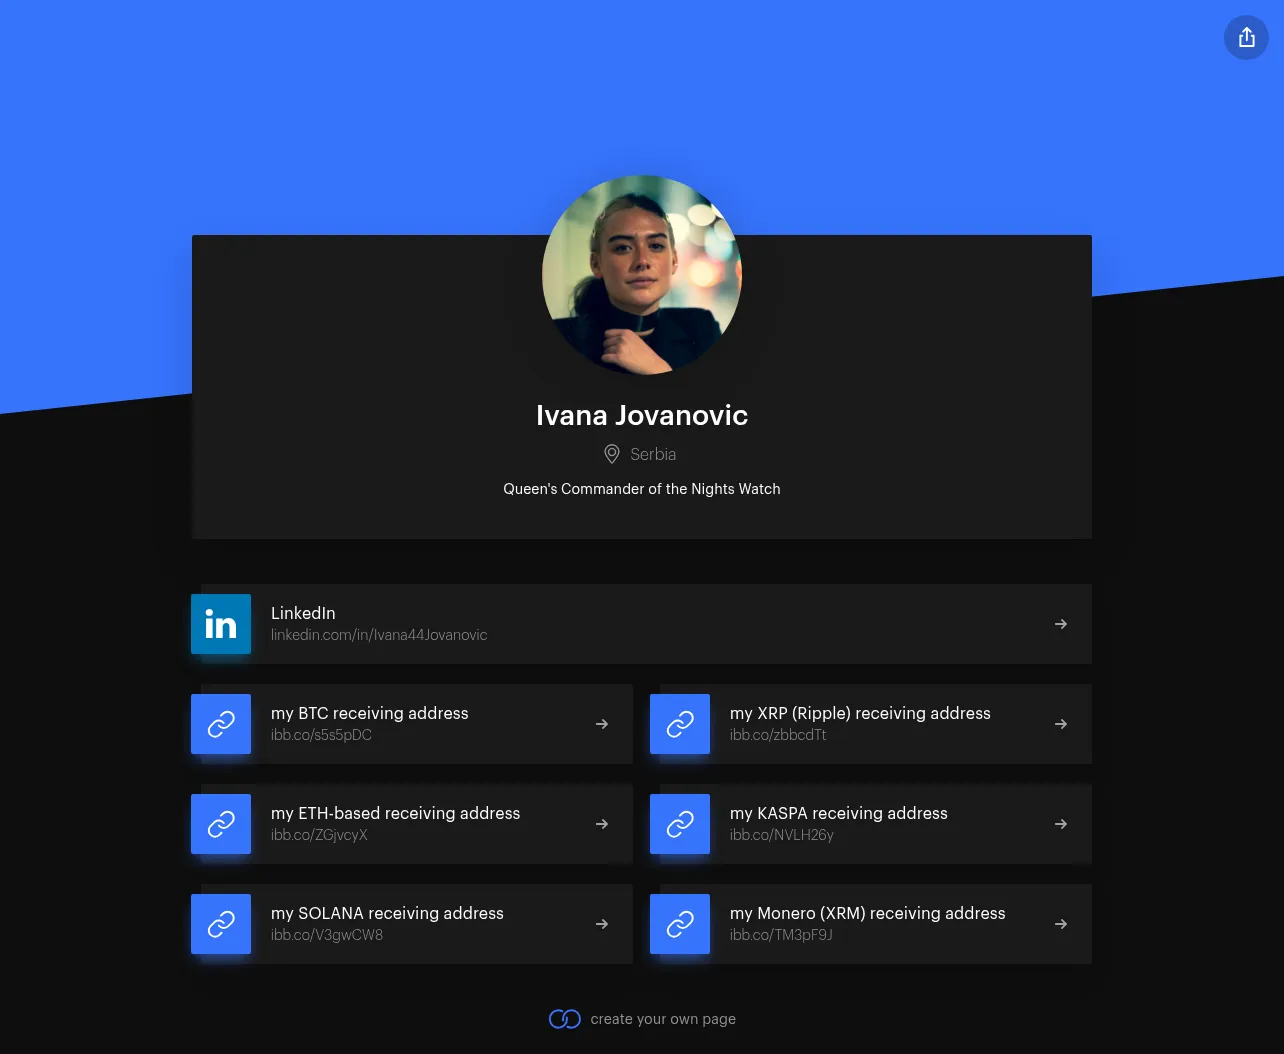Click chain icon beside KASPA receiving address
Viewport: 1284px width, 1054px height.
(680, 824)
